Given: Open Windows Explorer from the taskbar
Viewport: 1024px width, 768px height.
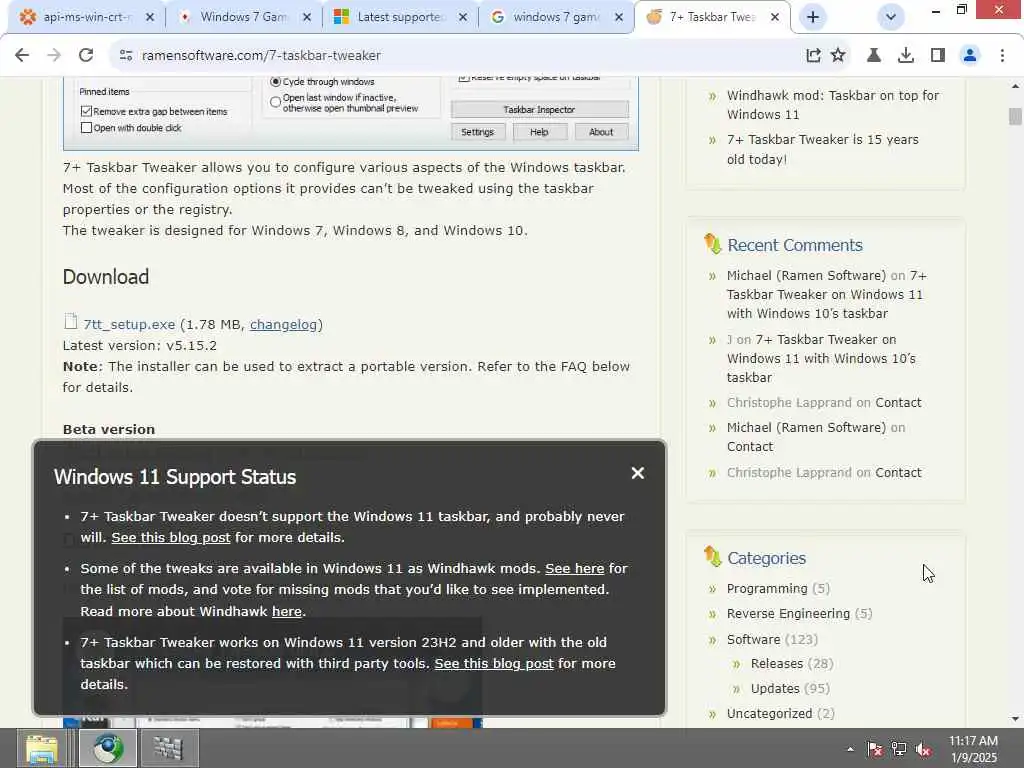Looking at the screenshot, I should click(x=42, y=748).
